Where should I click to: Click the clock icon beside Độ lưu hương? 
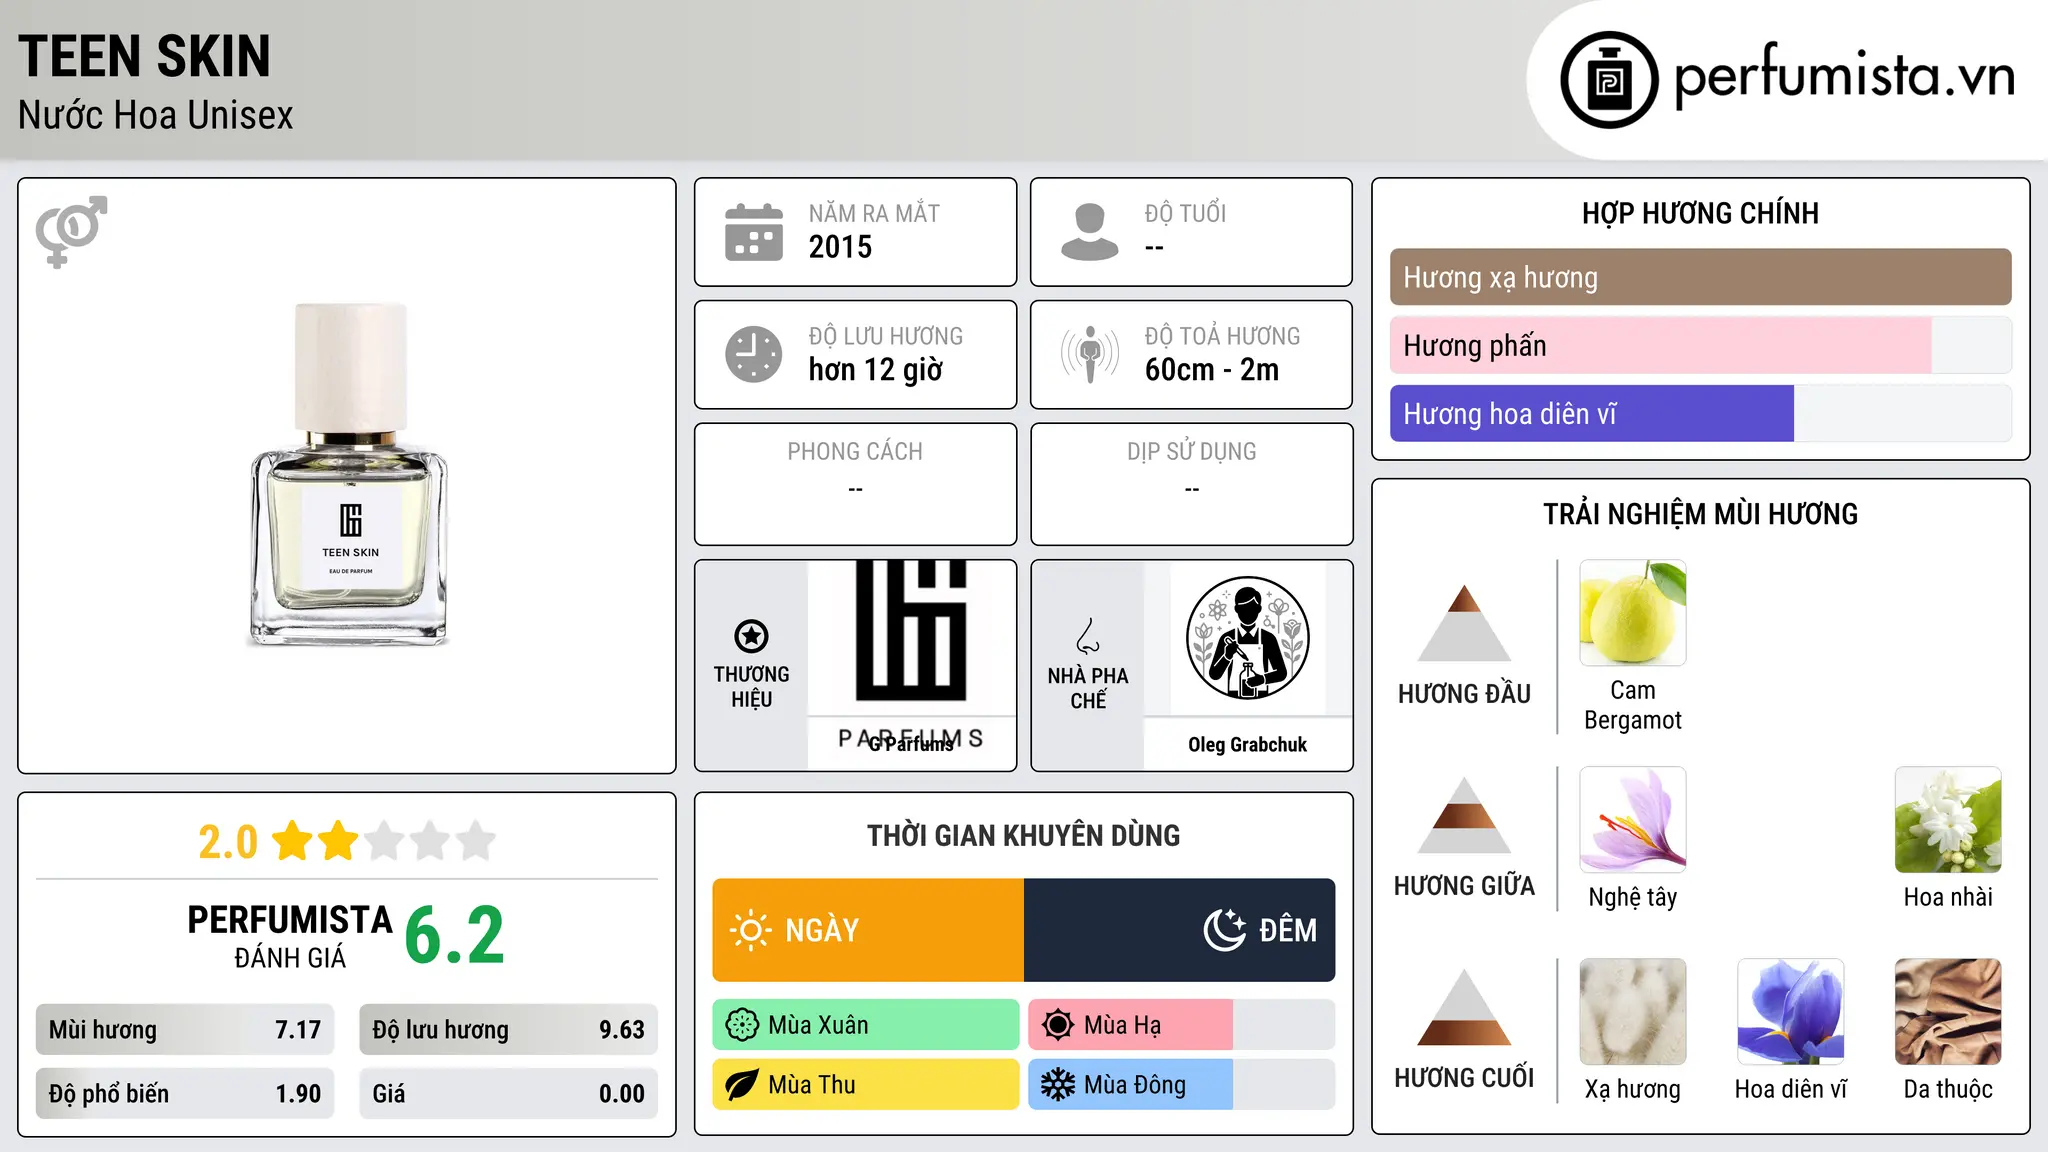click(x=754, y=354)
